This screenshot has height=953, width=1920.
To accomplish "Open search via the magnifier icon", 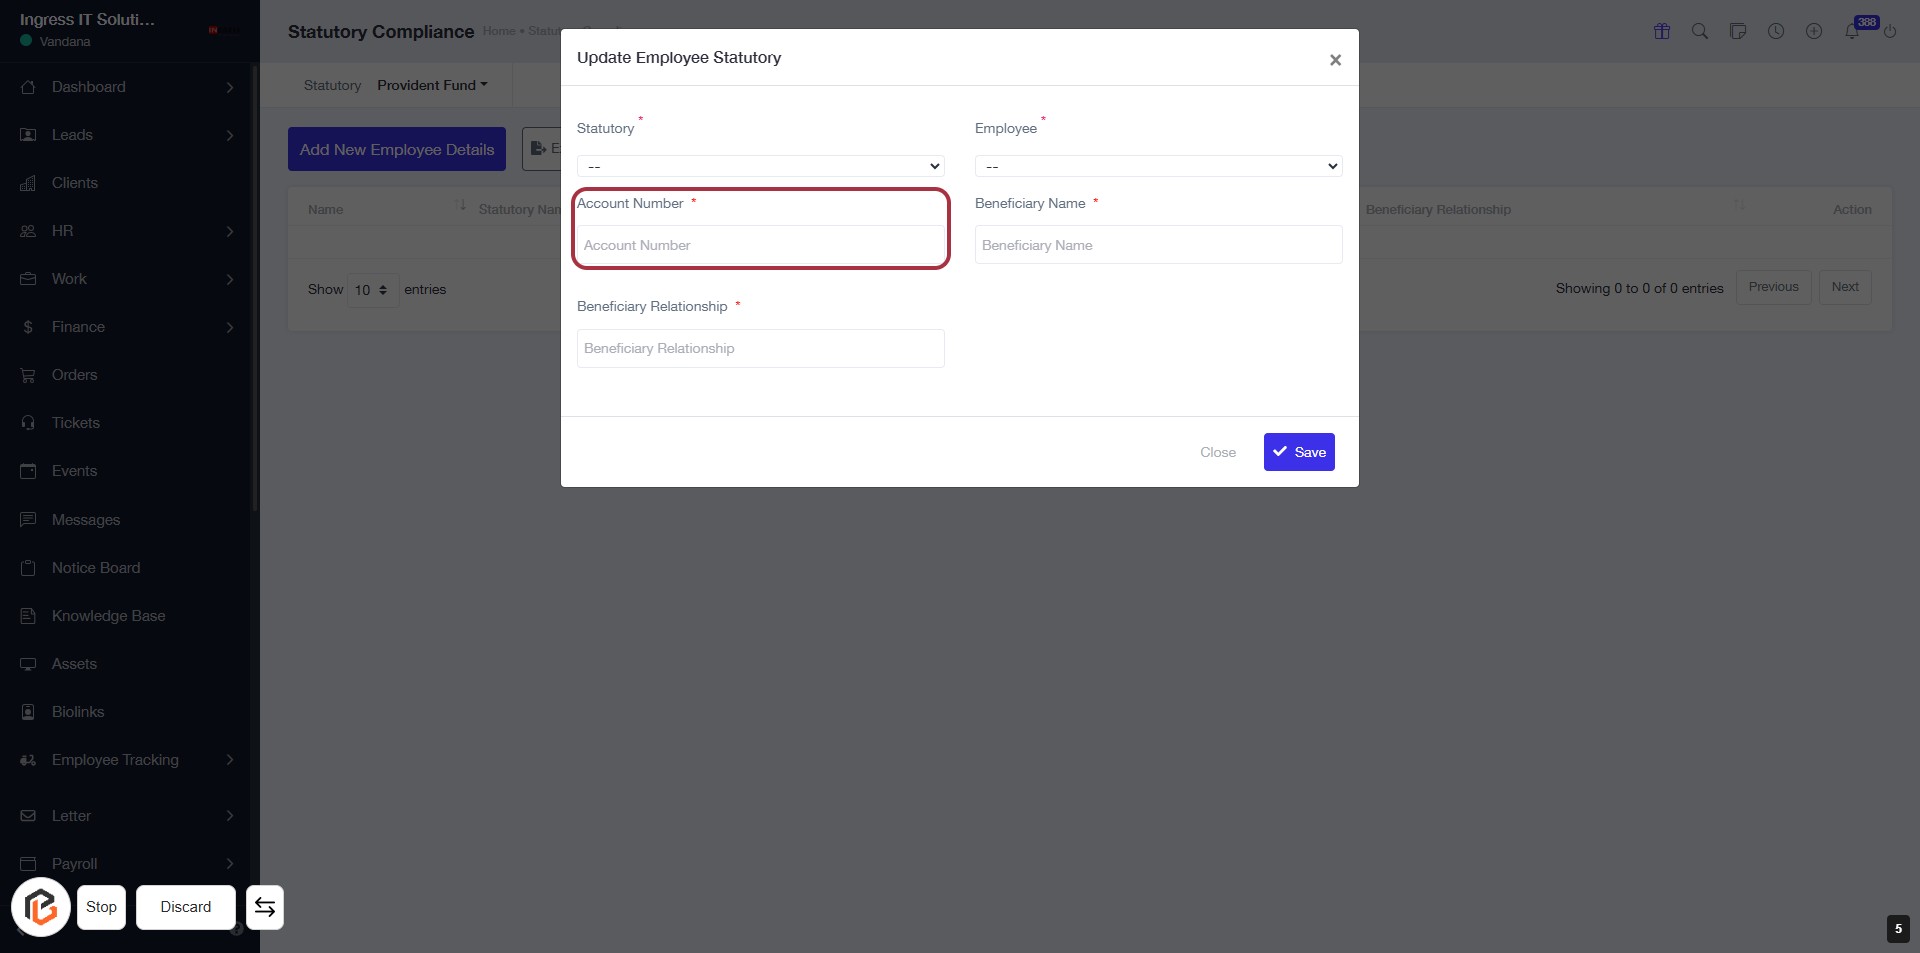I will click(x=1700, y=31).
